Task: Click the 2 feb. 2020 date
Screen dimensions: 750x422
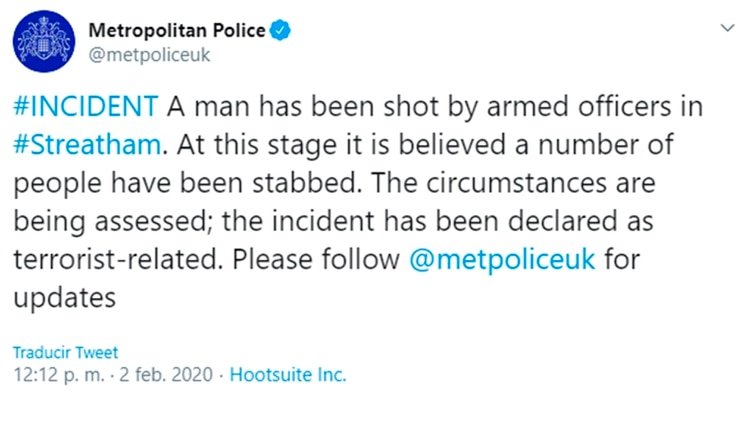Action: click(166, 375)
